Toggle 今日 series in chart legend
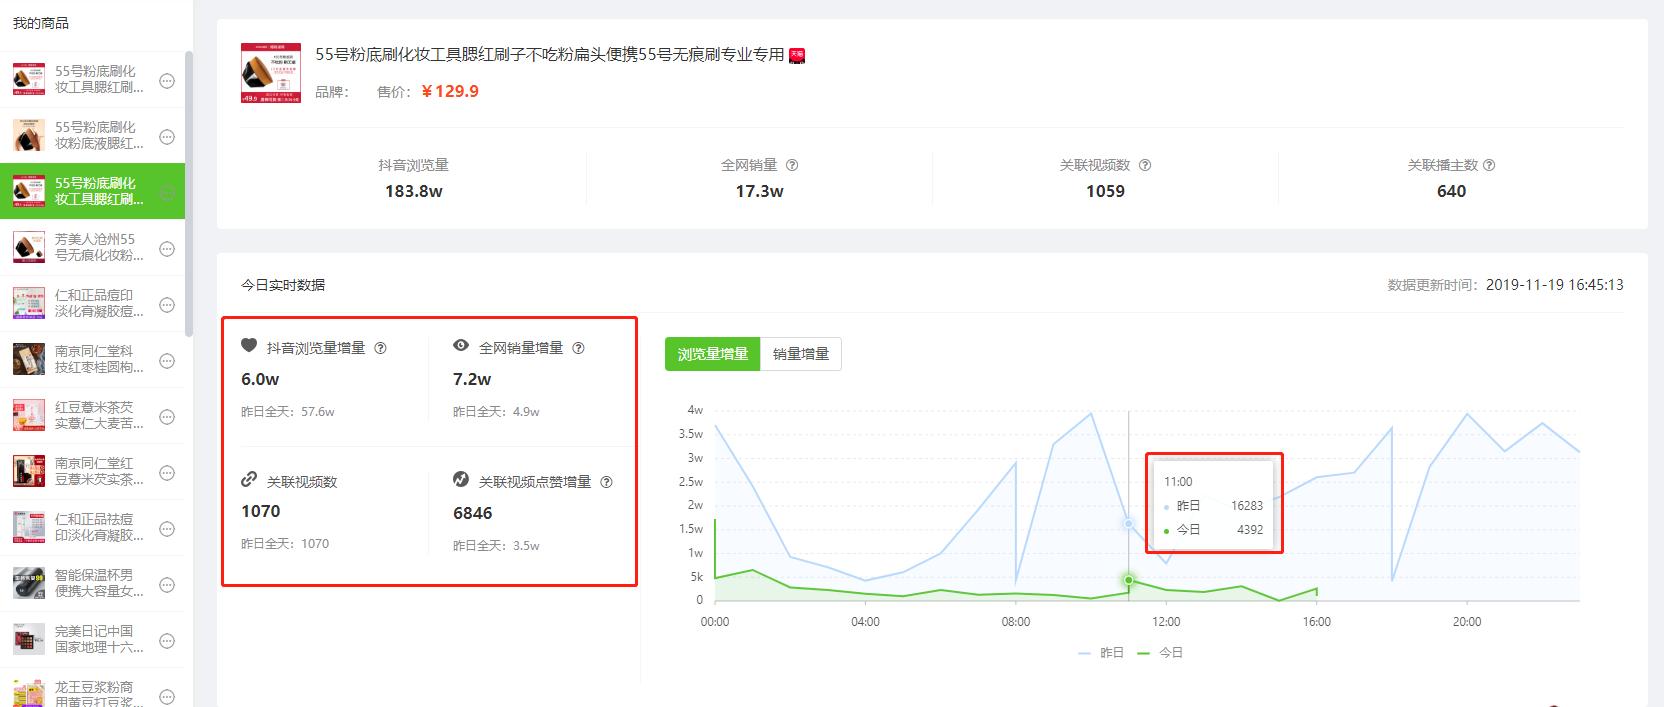The width and height of the screenshot is (1664, 707). point(1160,653)
